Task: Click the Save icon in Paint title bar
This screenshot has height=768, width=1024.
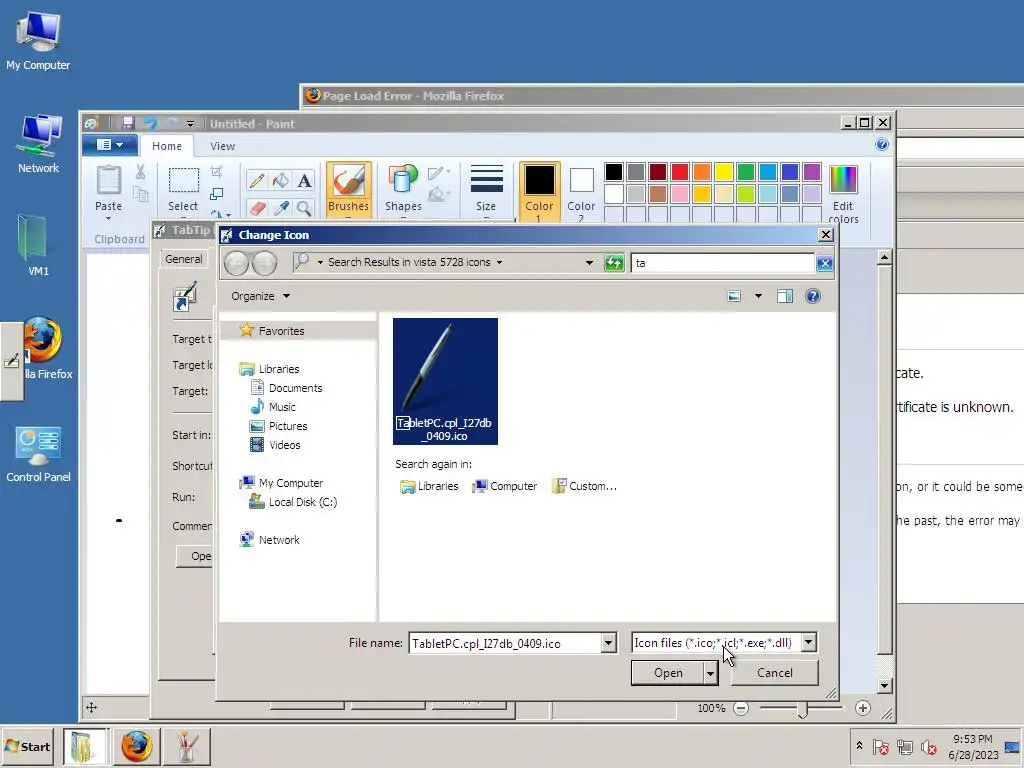Action: [x=128, y=123]
